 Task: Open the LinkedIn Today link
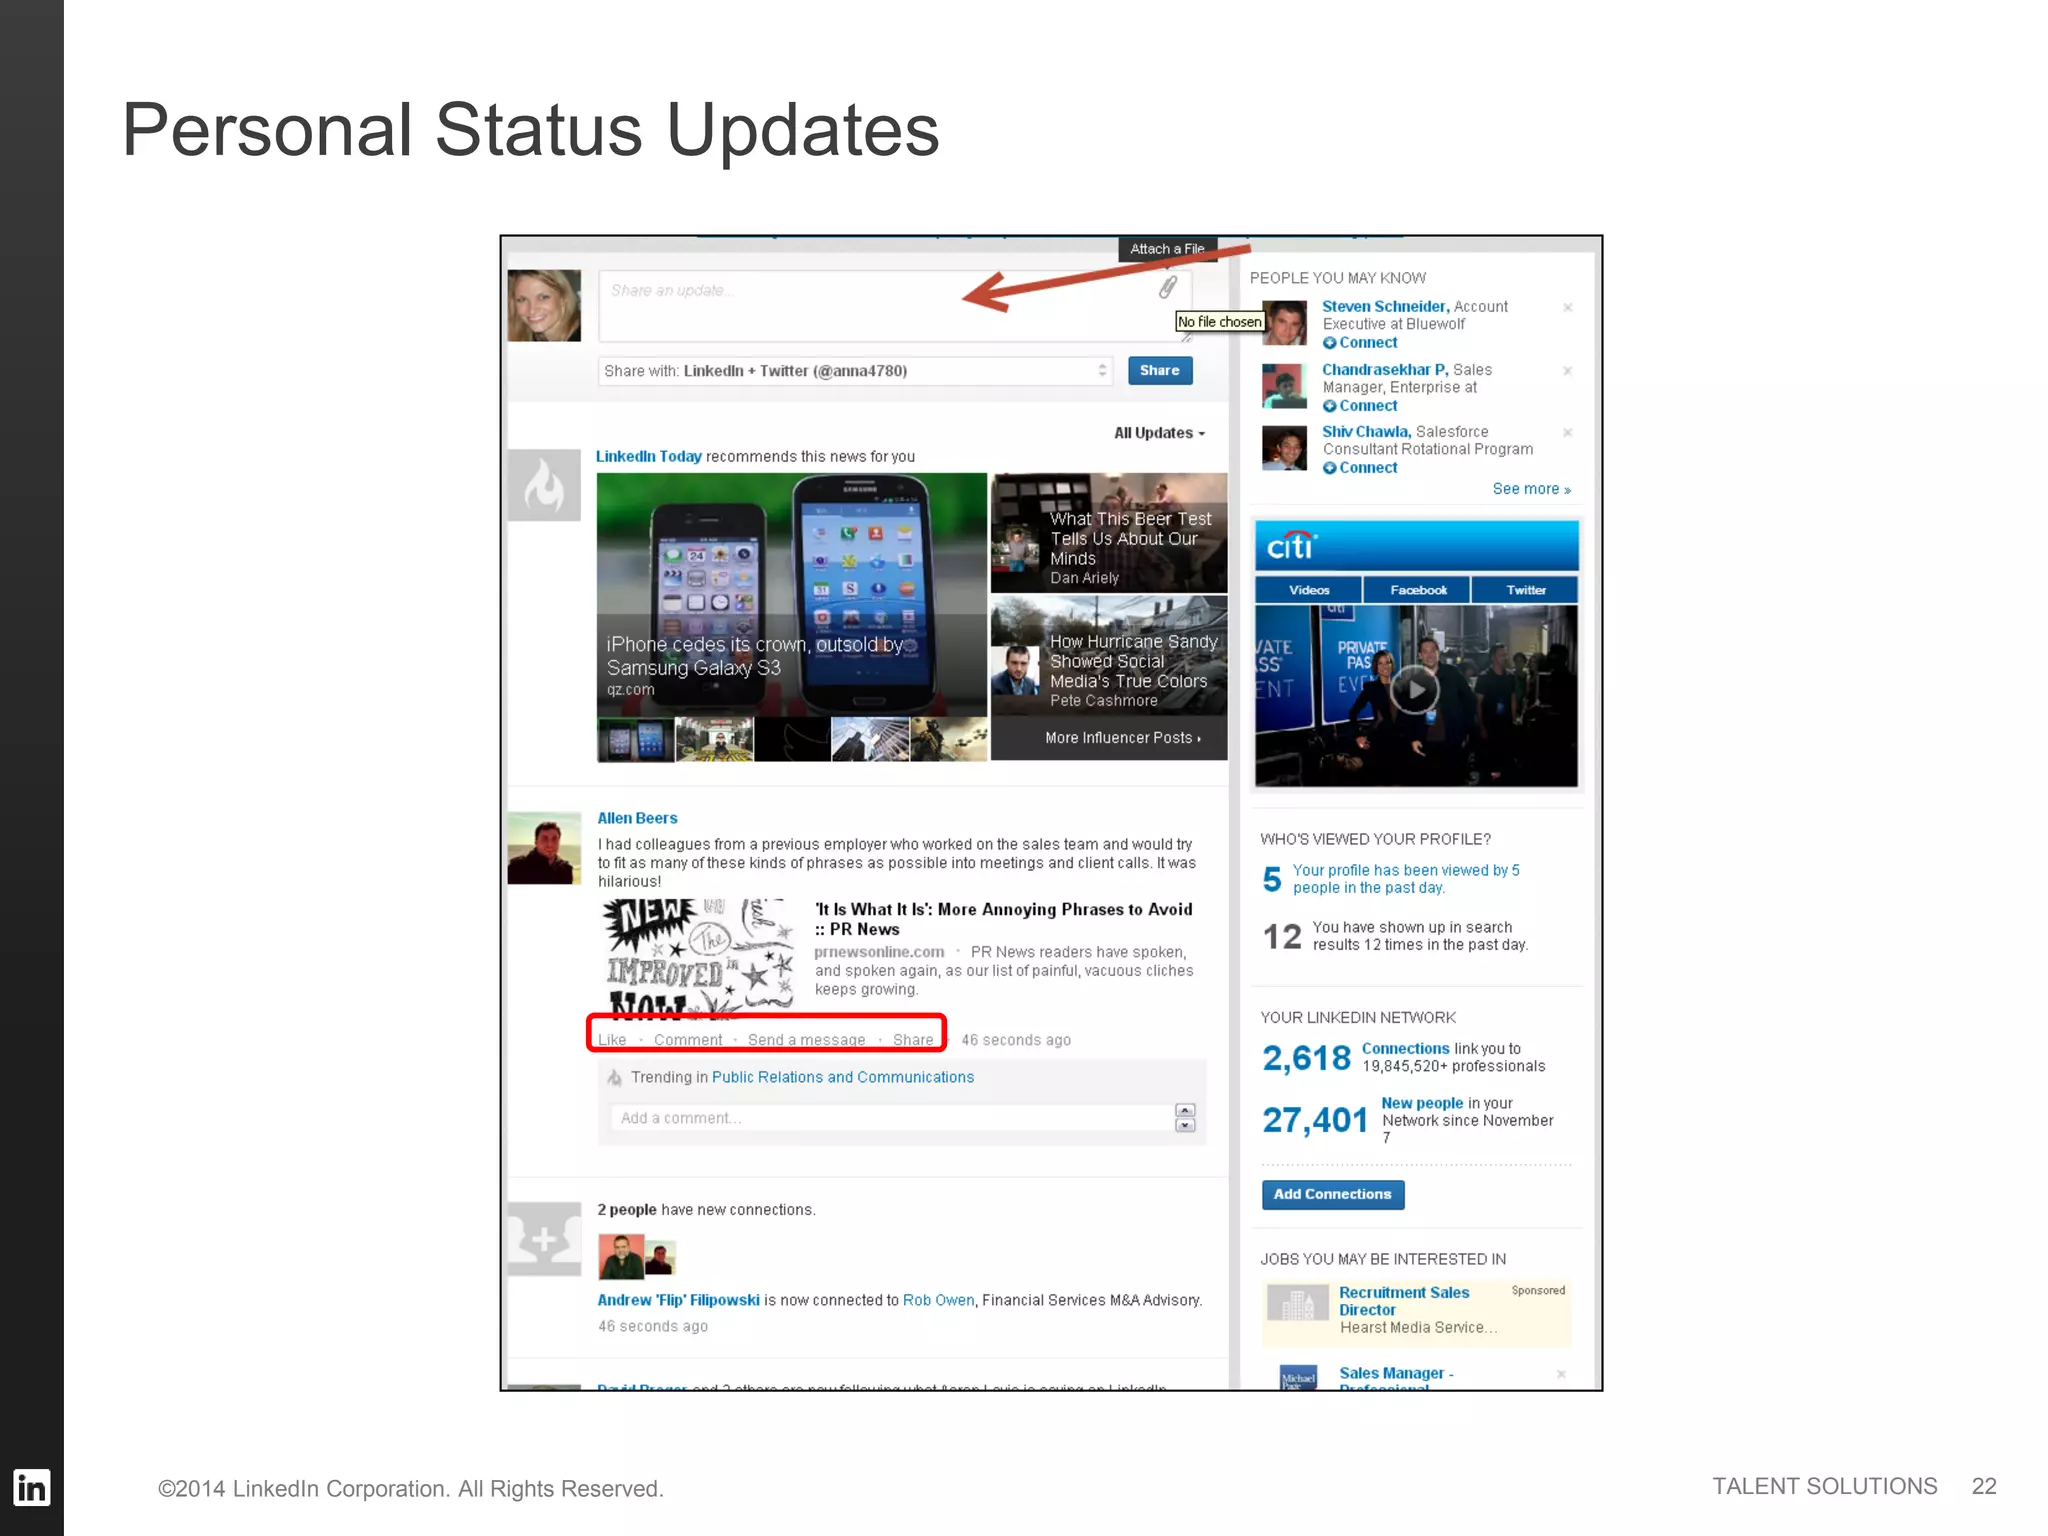point(648,456)
